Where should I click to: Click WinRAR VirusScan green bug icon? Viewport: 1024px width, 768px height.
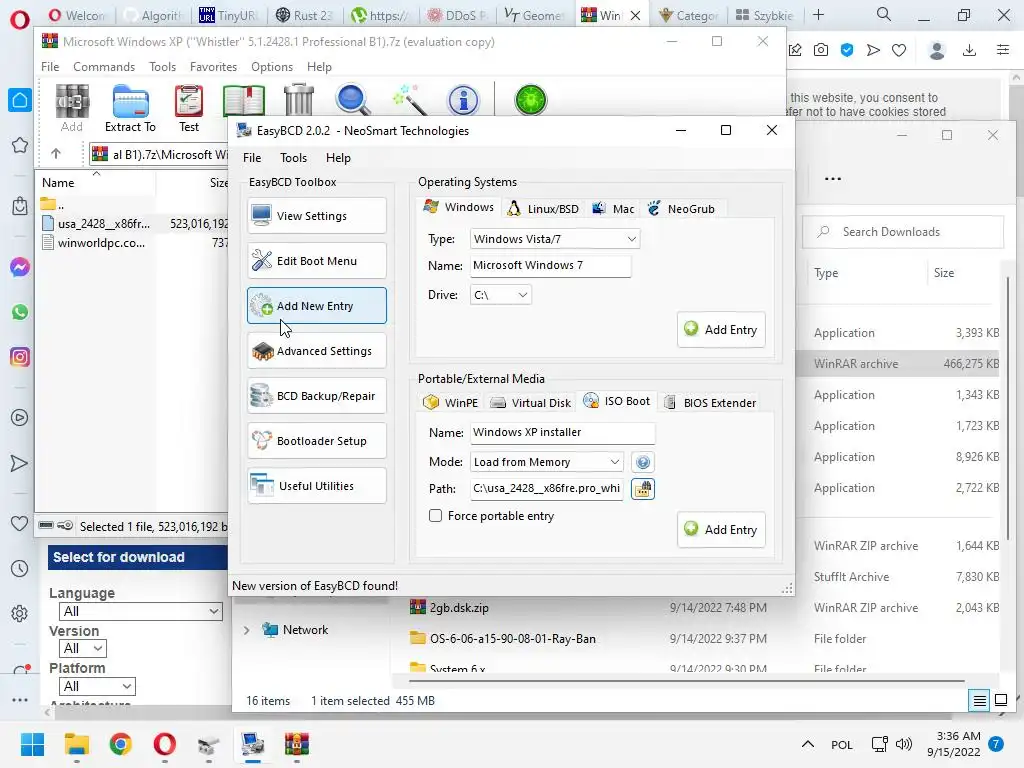point(530,101)
